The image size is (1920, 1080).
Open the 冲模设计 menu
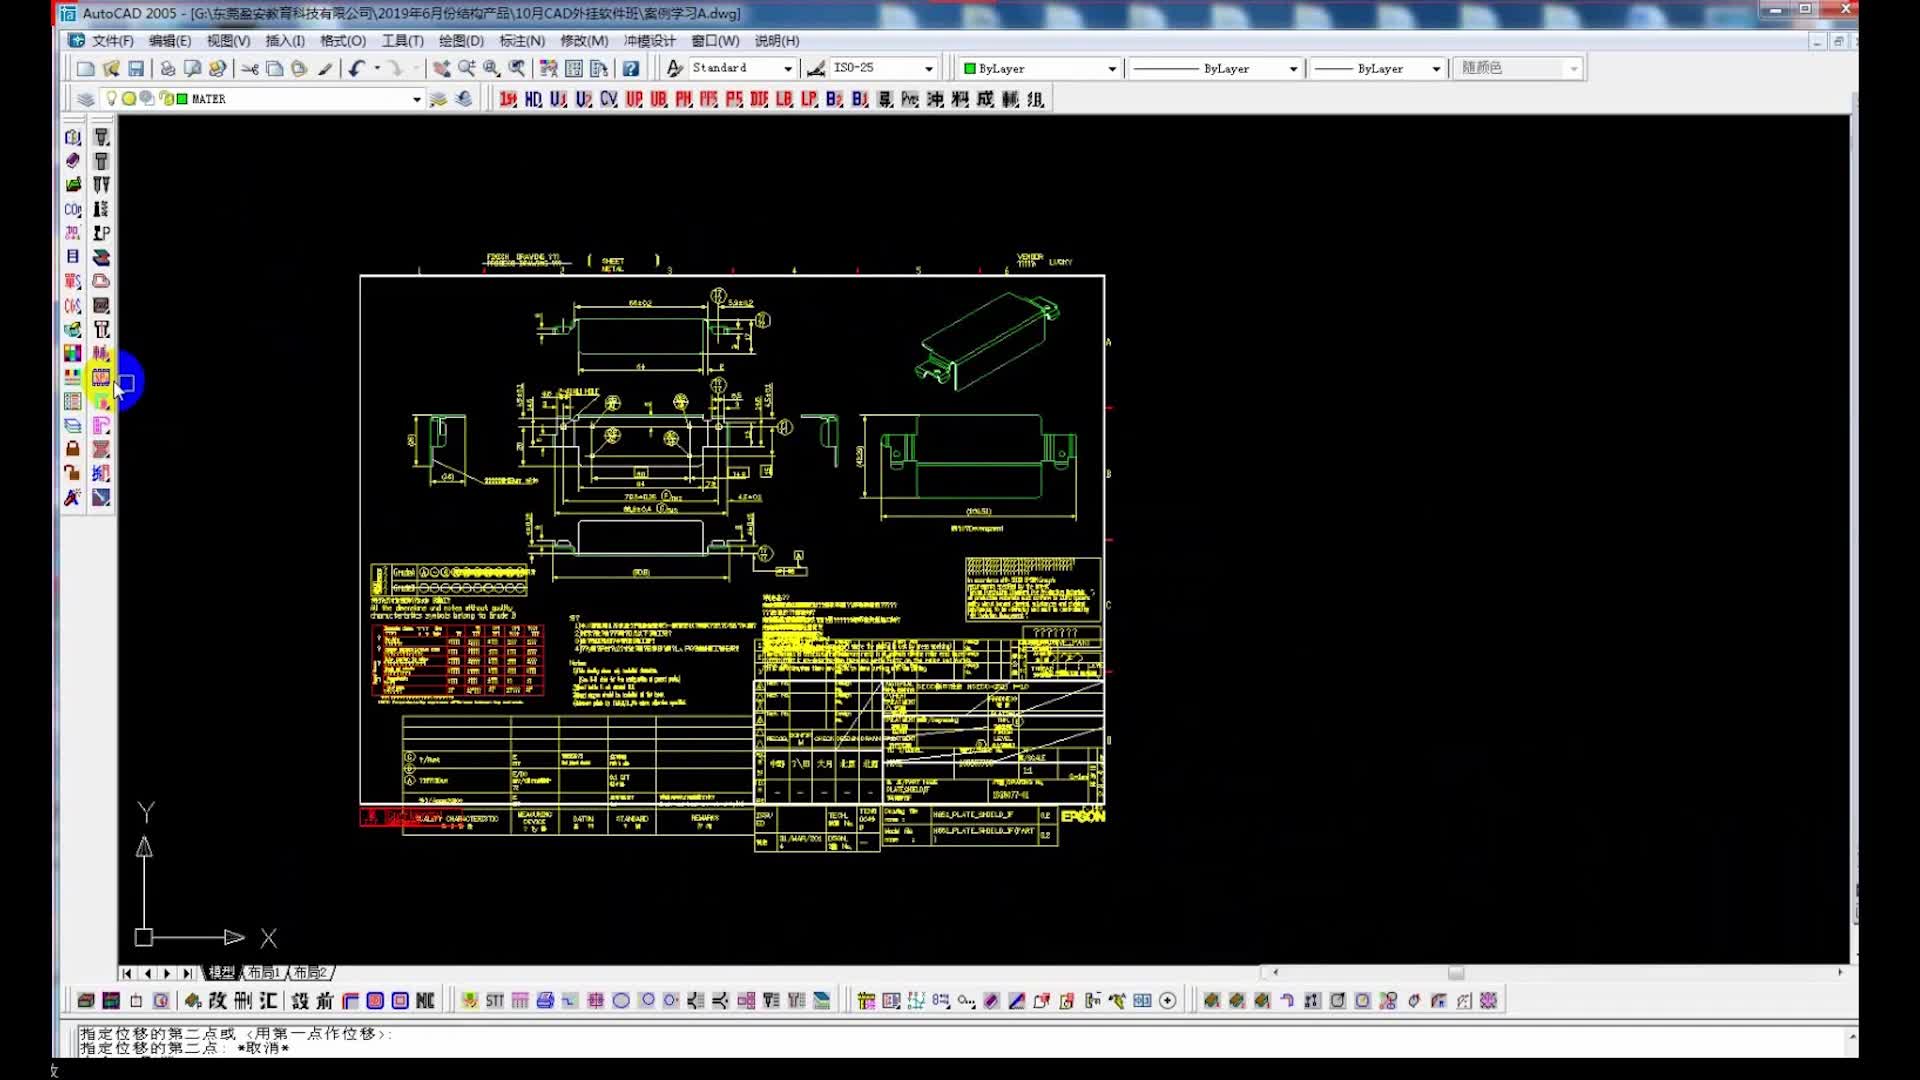(649, 41)
